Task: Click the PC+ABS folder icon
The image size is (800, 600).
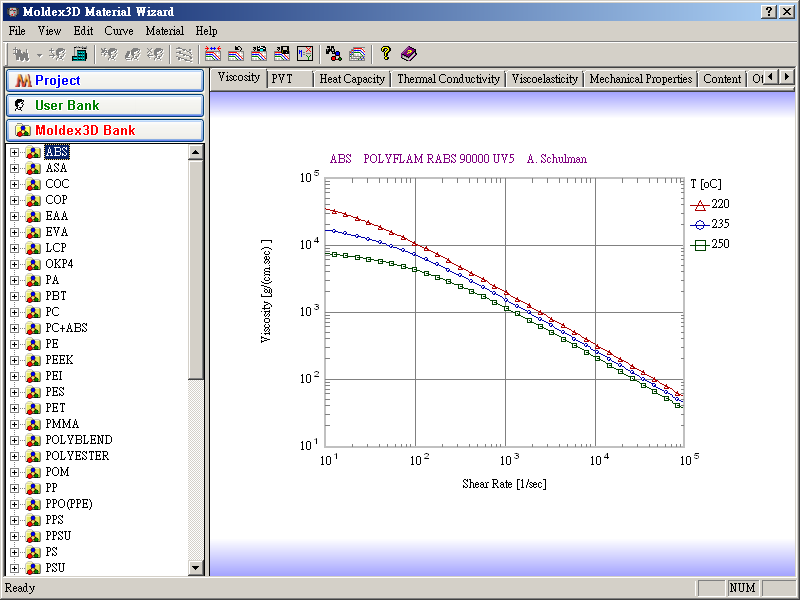Action: point(33,328)
